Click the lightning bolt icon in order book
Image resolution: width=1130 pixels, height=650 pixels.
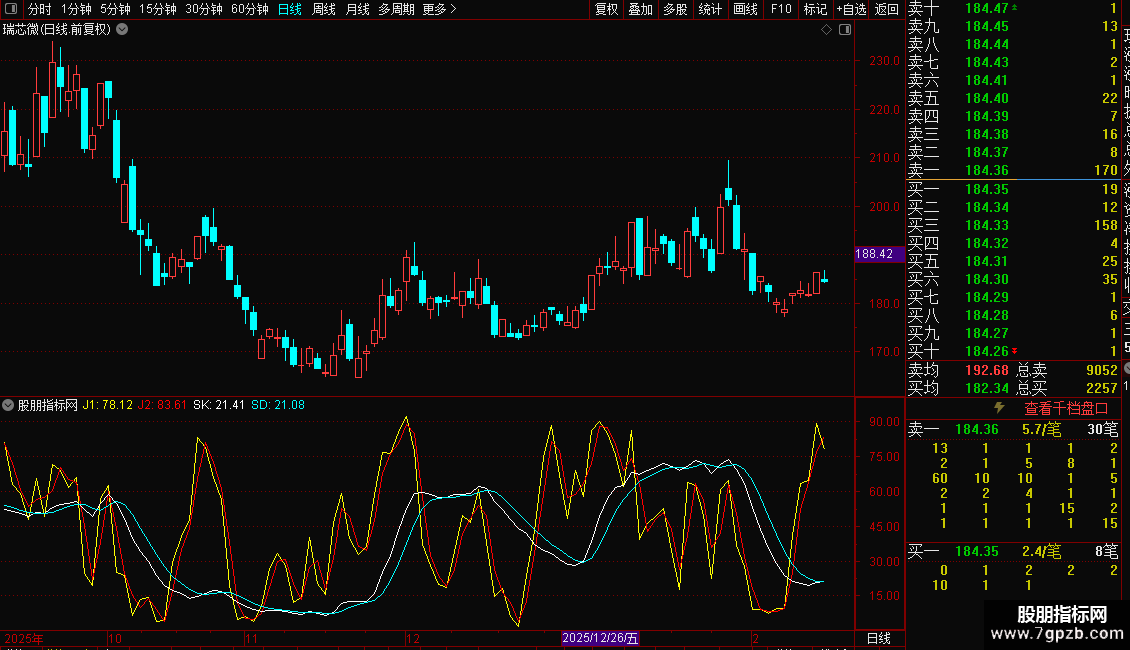coord(998,408)
